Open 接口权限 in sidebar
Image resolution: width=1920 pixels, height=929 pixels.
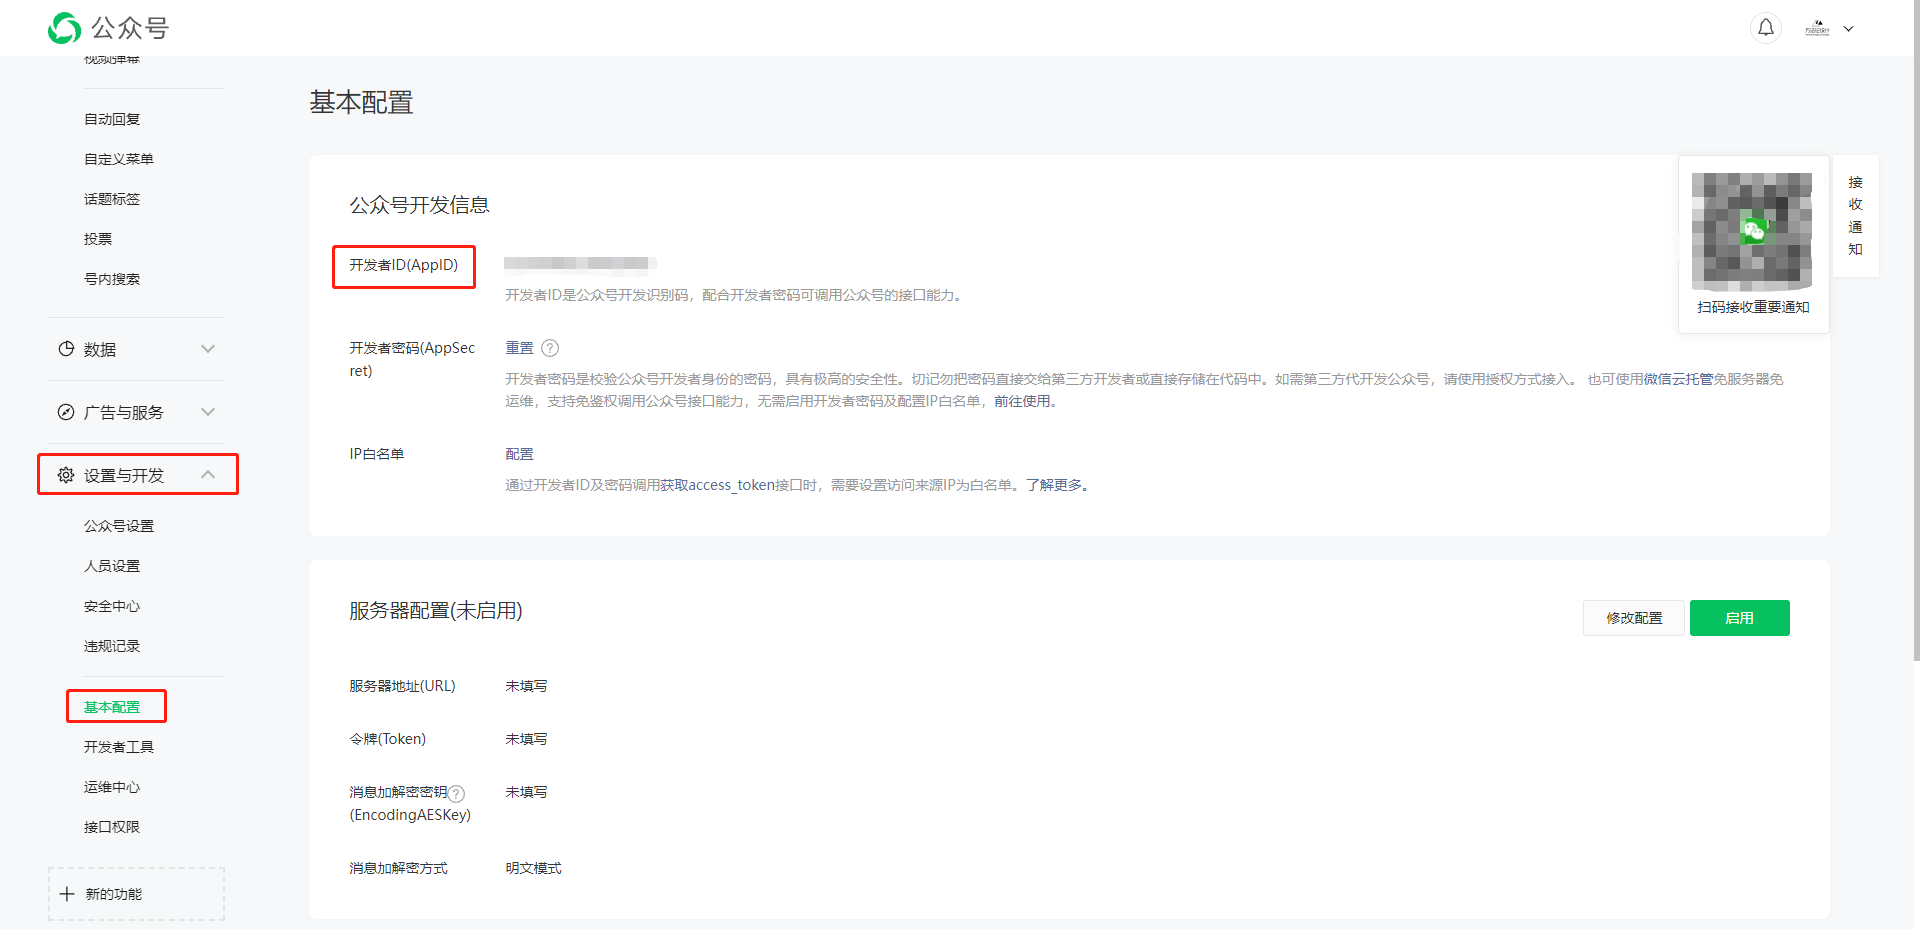coord(112,827)
